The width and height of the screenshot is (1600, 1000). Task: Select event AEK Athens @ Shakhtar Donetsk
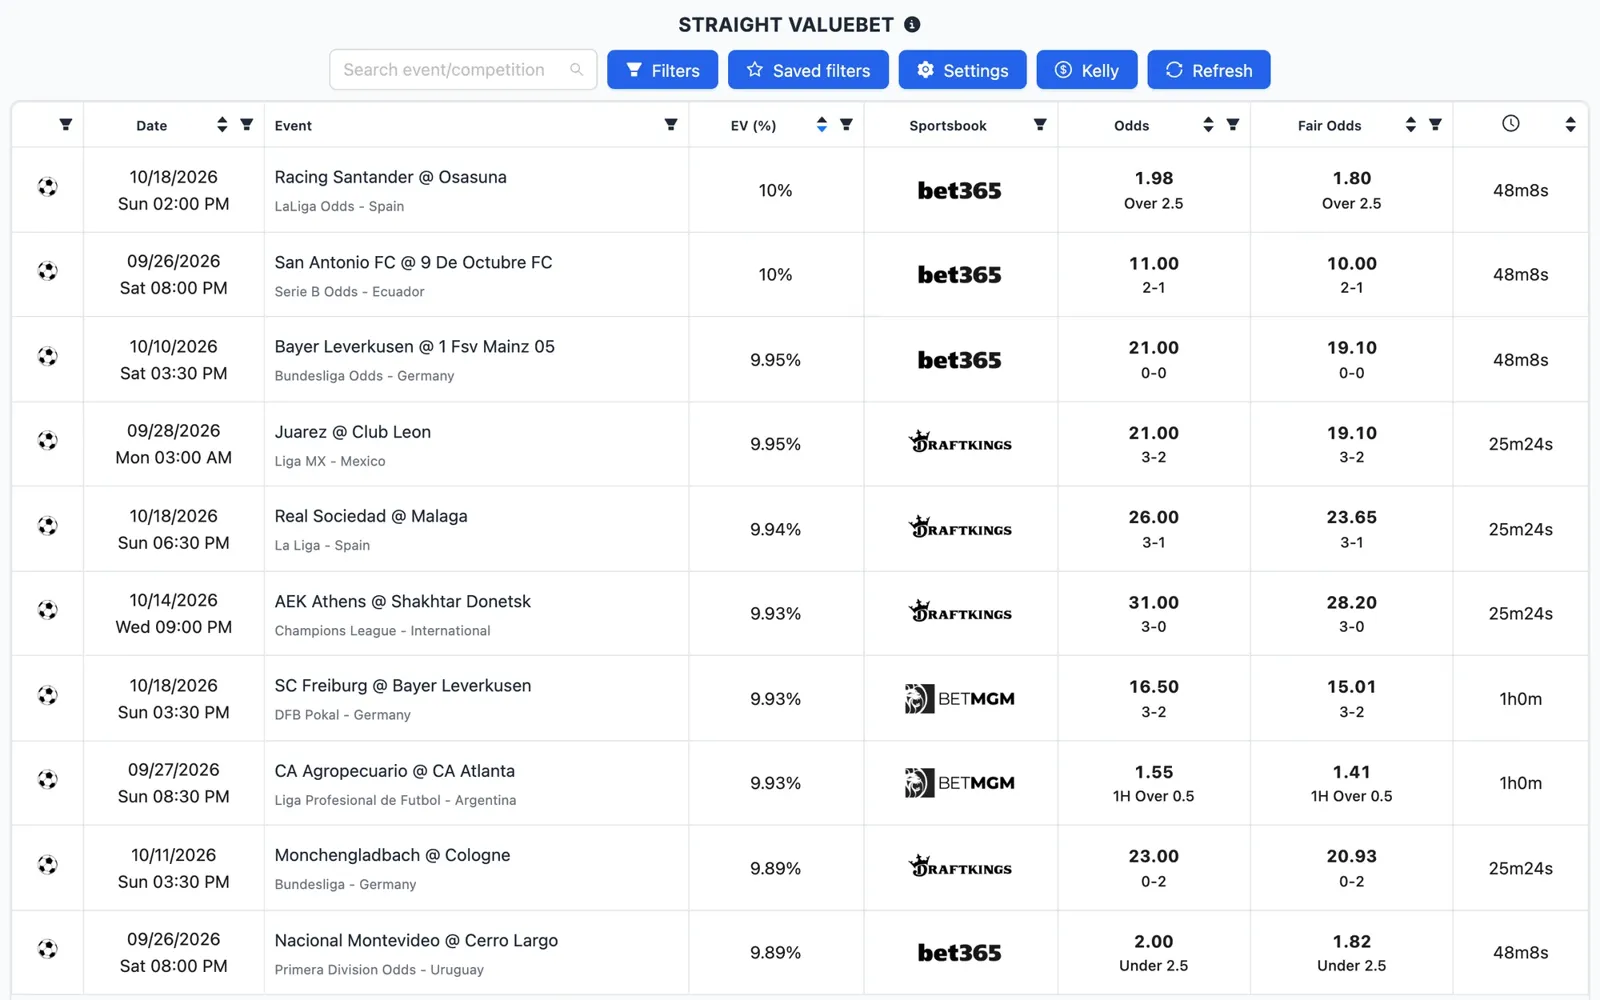402,602
